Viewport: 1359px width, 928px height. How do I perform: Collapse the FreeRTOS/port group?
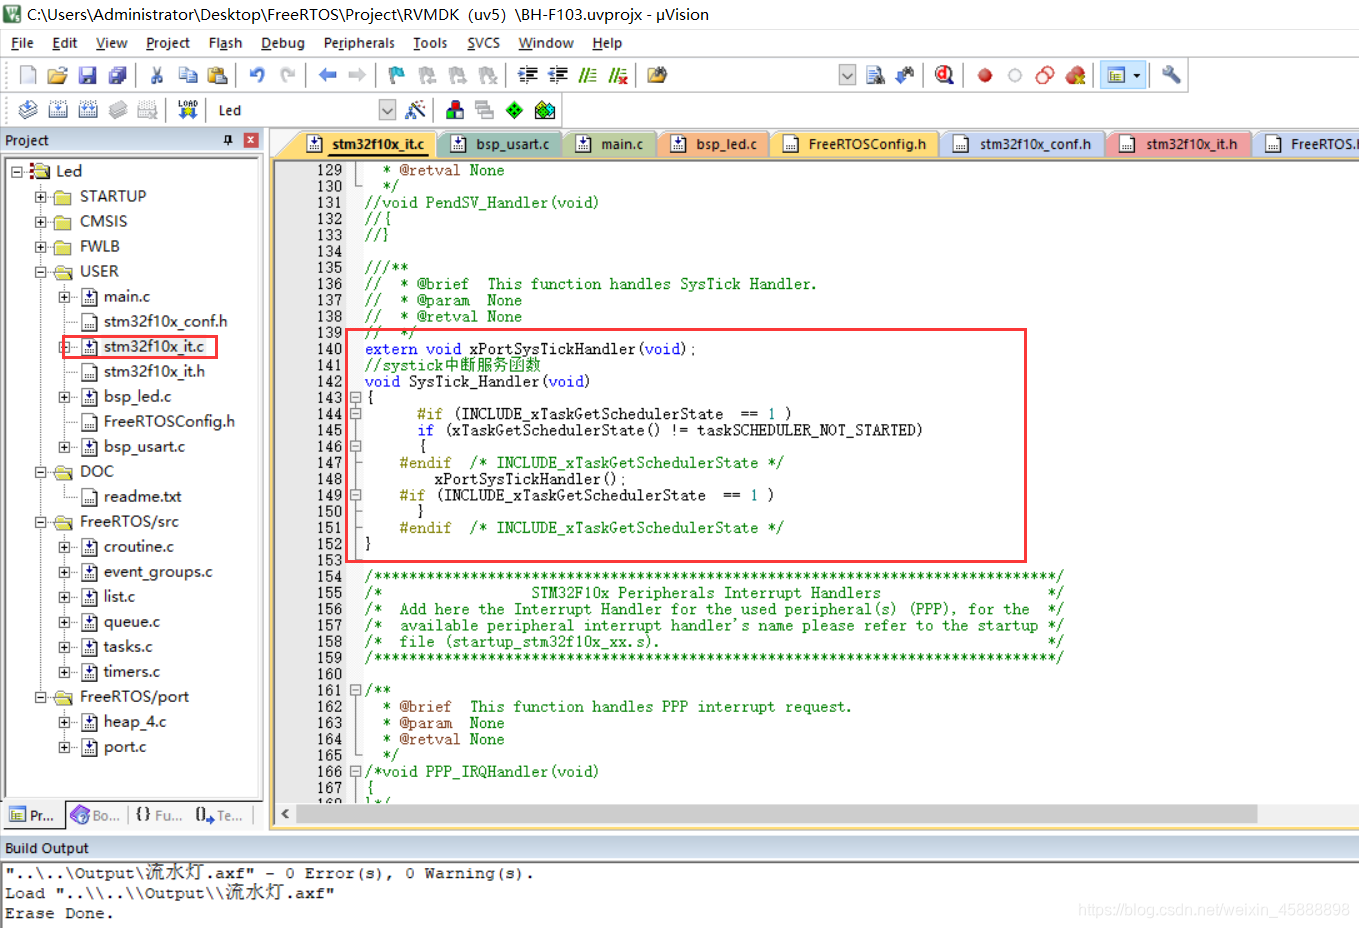[41, 697]
